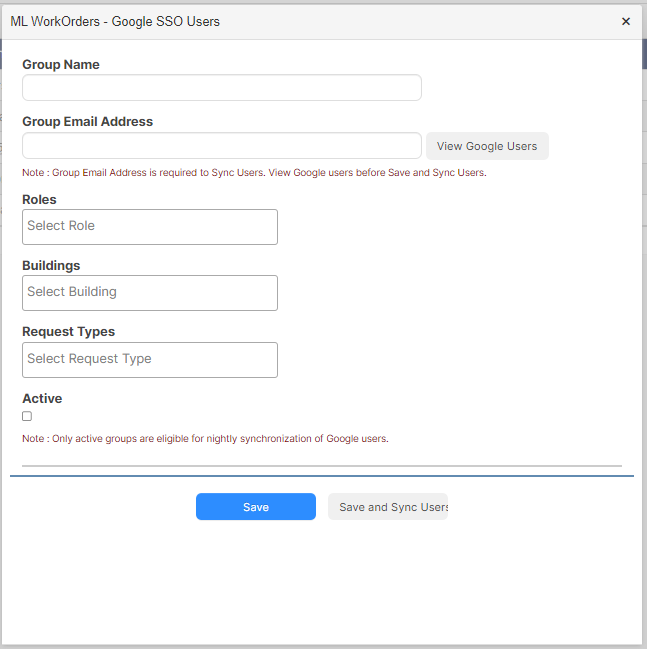
Task: Open the Select Request Type dropdown
Action: point(150,360)
